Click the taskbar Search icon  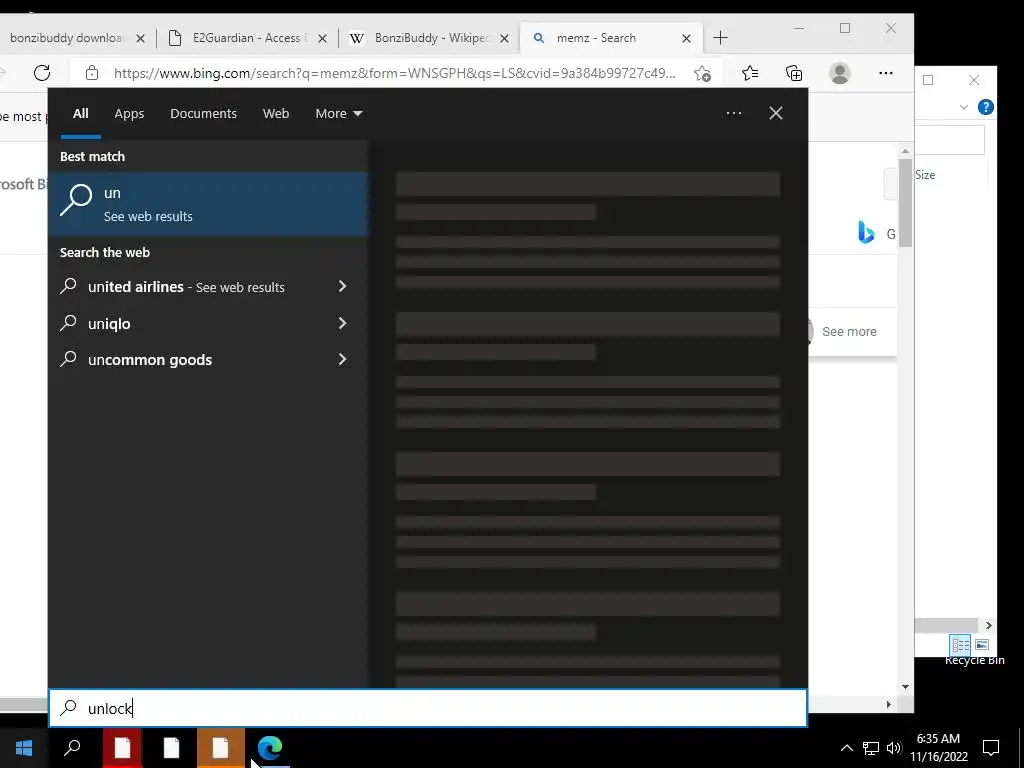point(72,748)
